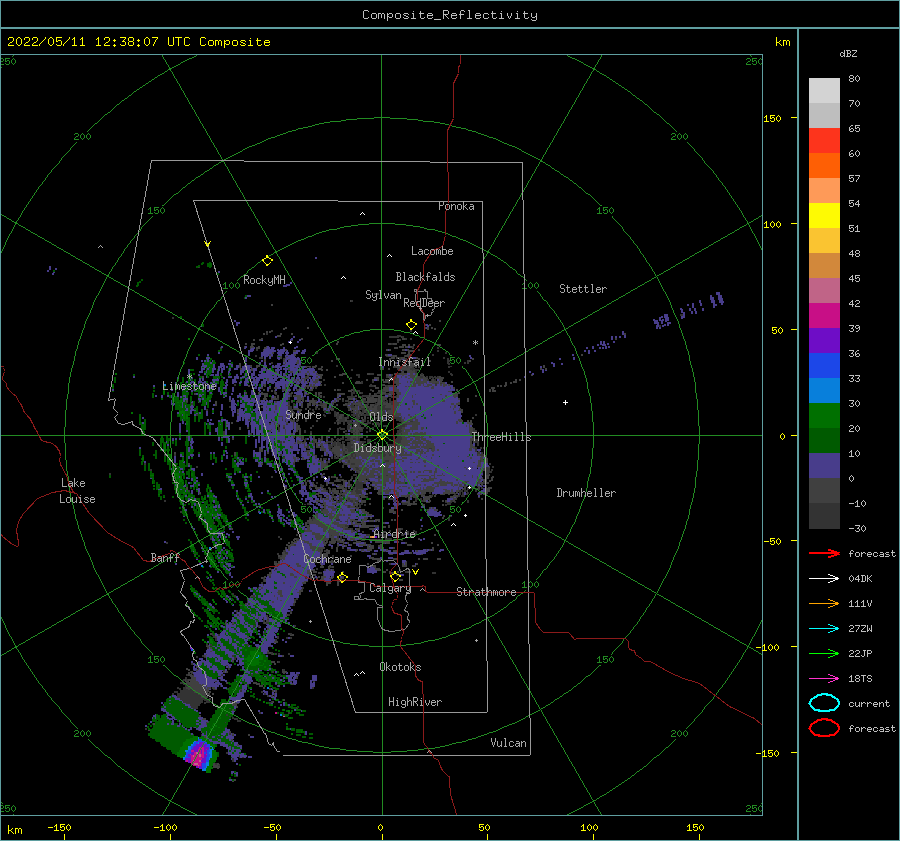The width and height of the screenshot is (900, 841).
Task: Click the km unit label at top right
Action: click(783, 42)
